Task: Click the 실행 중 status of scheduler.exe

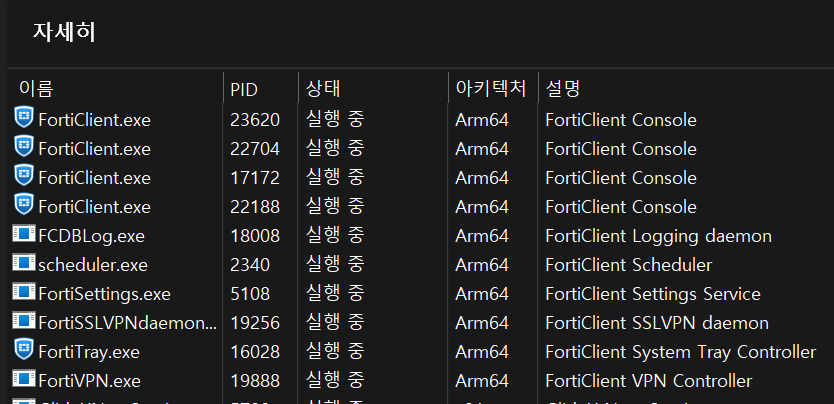Action: point(335,264)
